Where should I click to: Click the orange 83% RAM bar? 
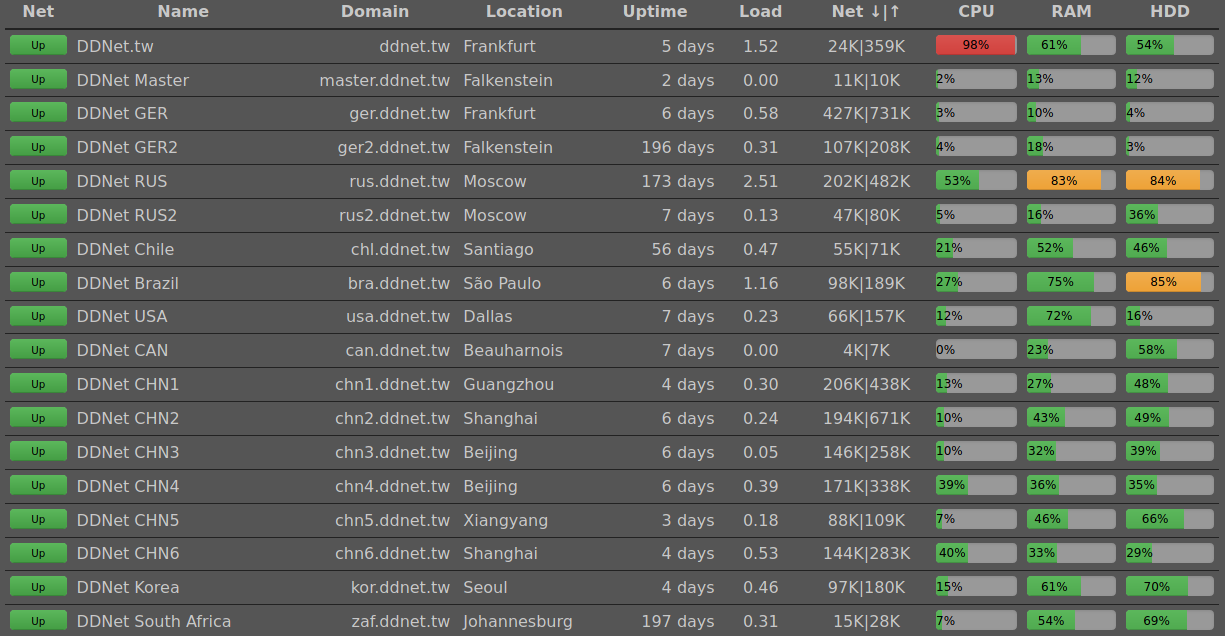pos(1070,181)
